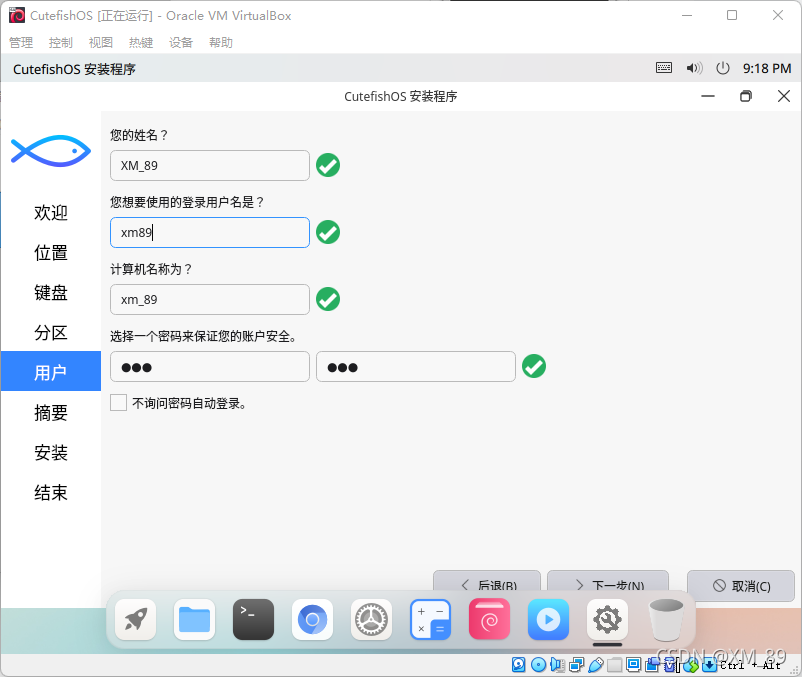Viewport: 802px width, 677px height.
Task: Select the 欢迎 step in sidebar
Action: [x=51, y=212]
